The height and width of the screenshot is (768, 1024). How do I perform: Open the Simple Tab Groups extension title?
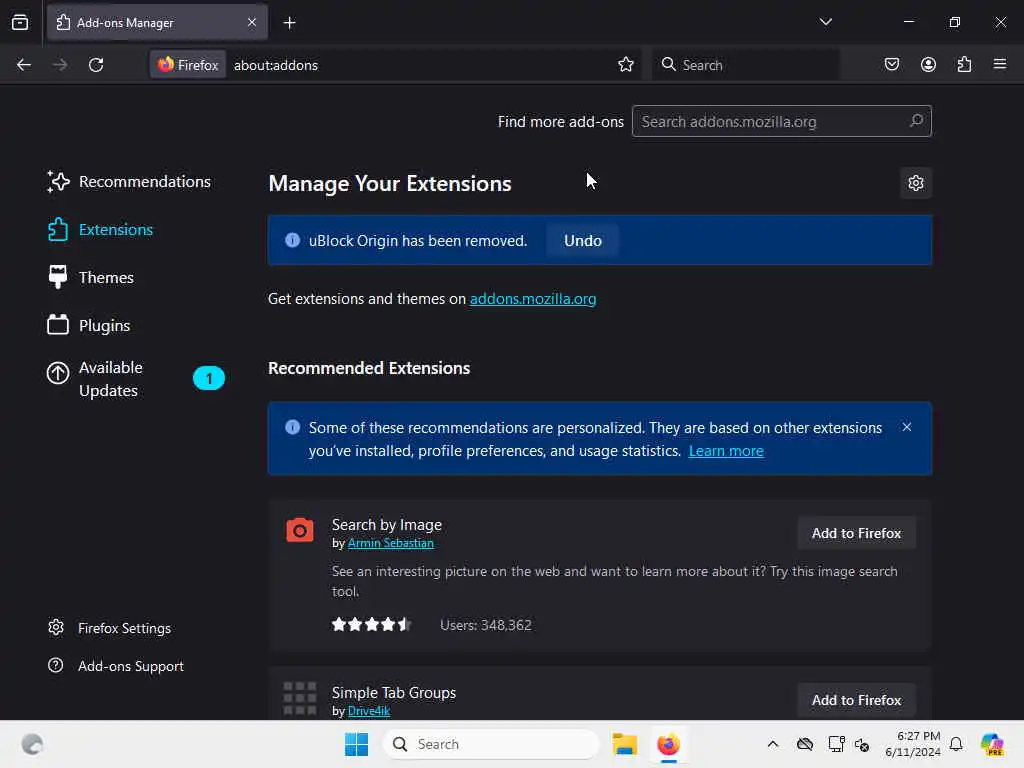pos(394,692)
